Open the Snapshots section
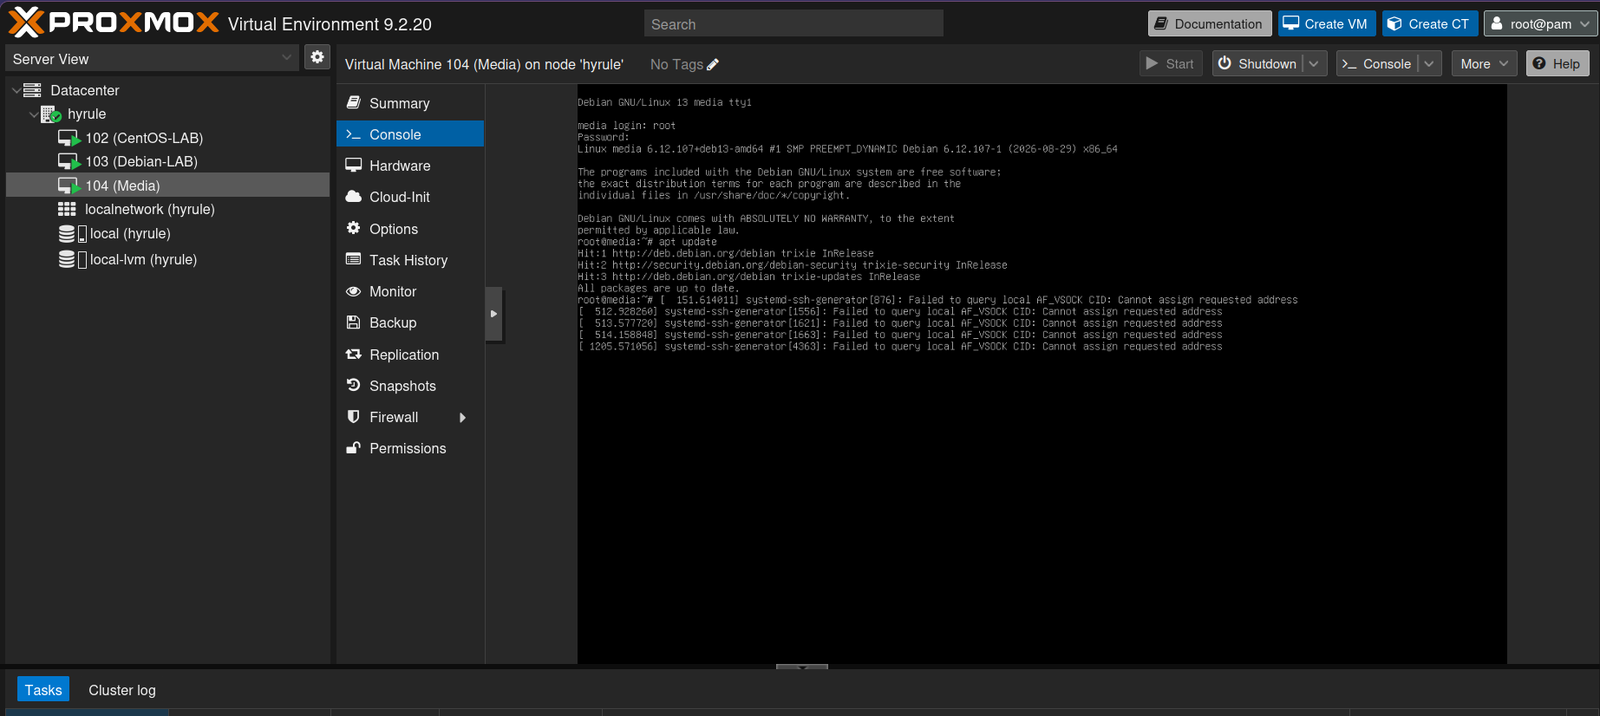The height and width of the screenshot is (716, 1600). point(410,385)
